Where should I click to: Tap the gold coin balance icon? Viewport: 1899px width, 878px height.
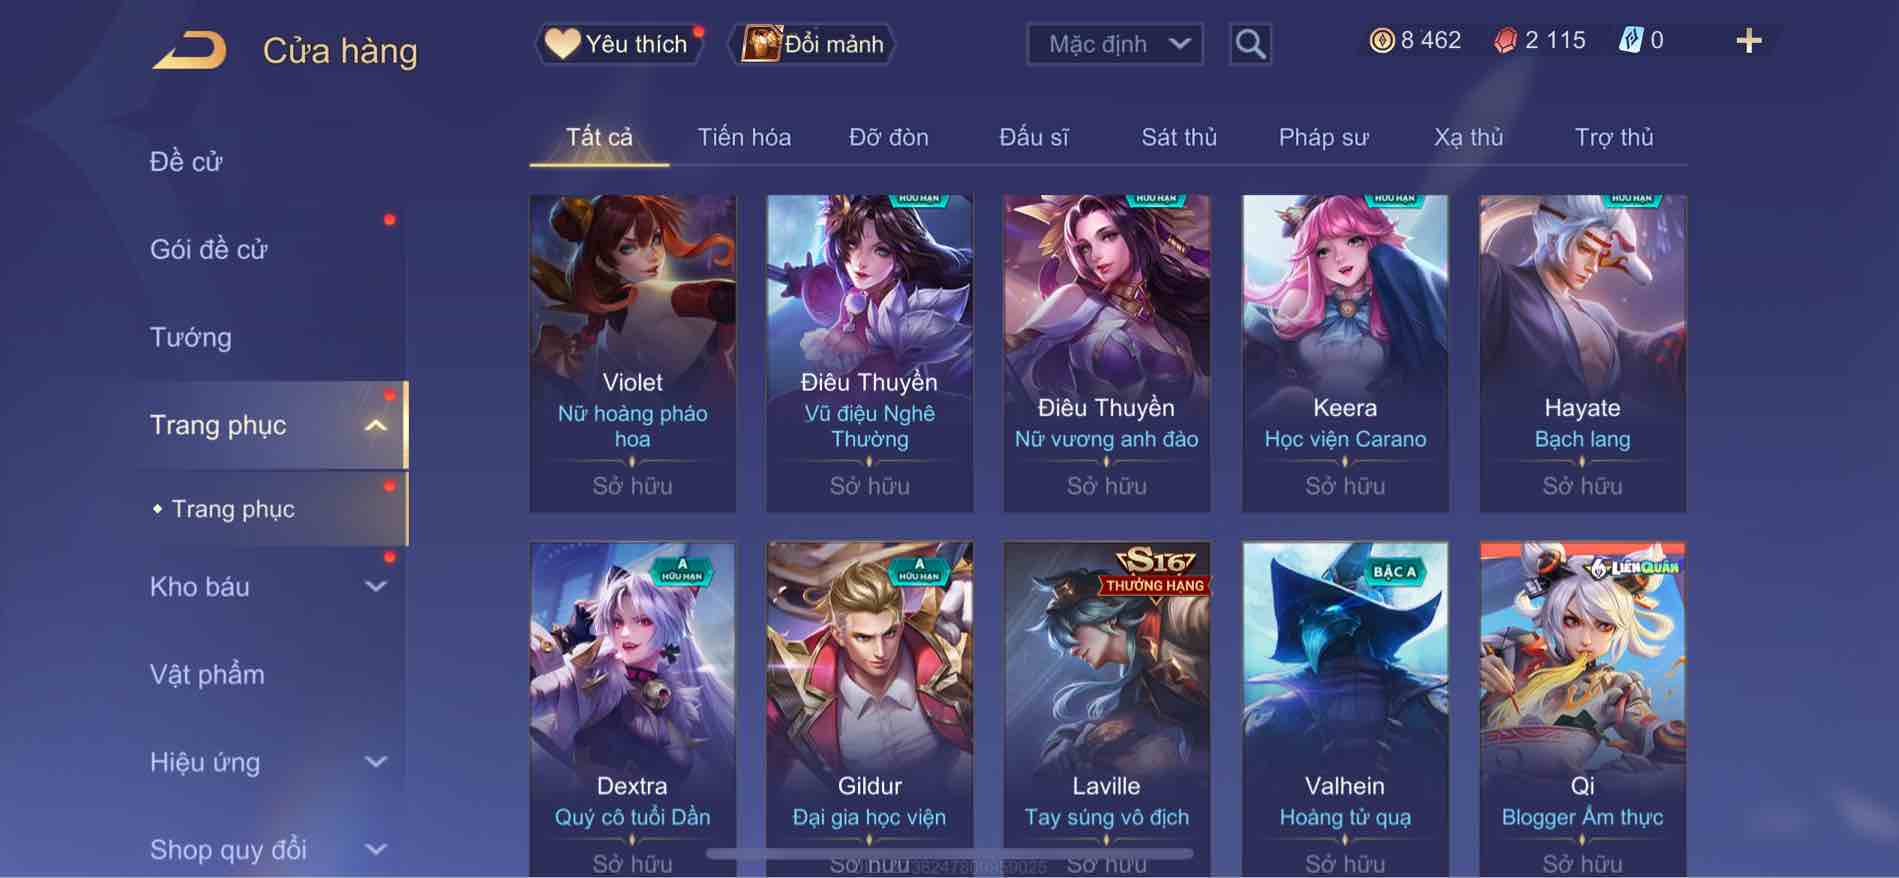1382,40
